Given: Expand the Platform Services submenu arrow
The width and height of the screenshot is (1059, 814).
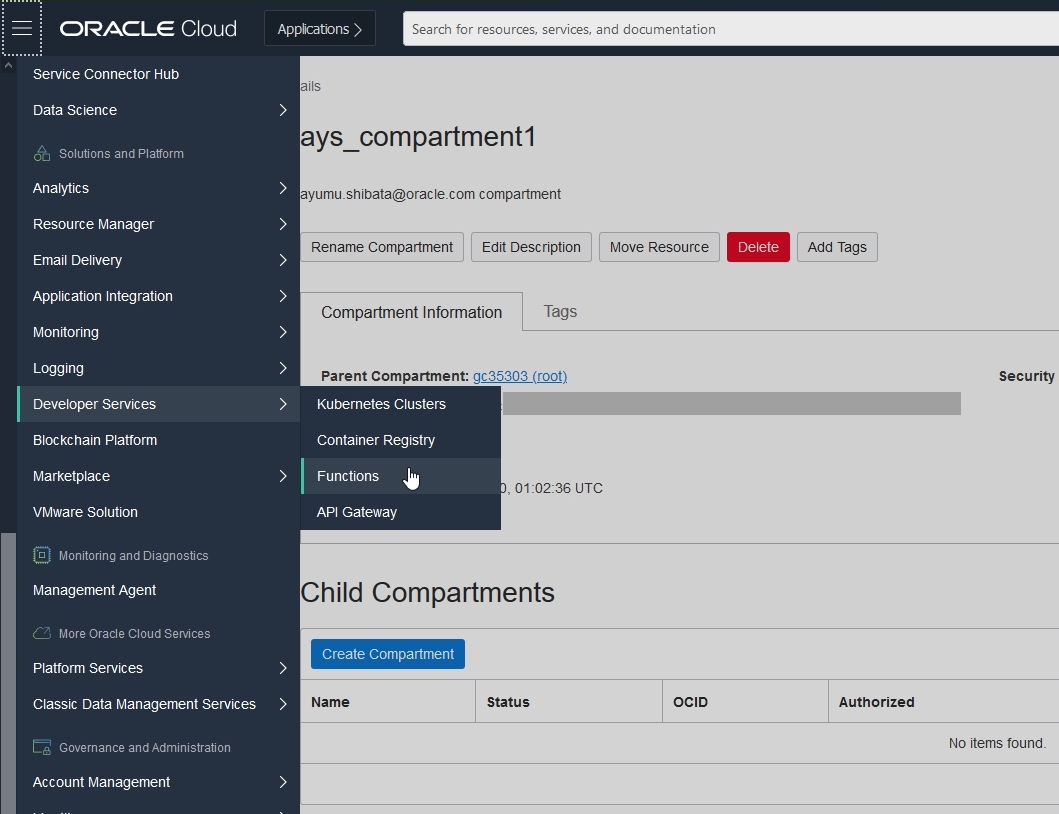Looking at the screenshot, I should pos(283,668).
